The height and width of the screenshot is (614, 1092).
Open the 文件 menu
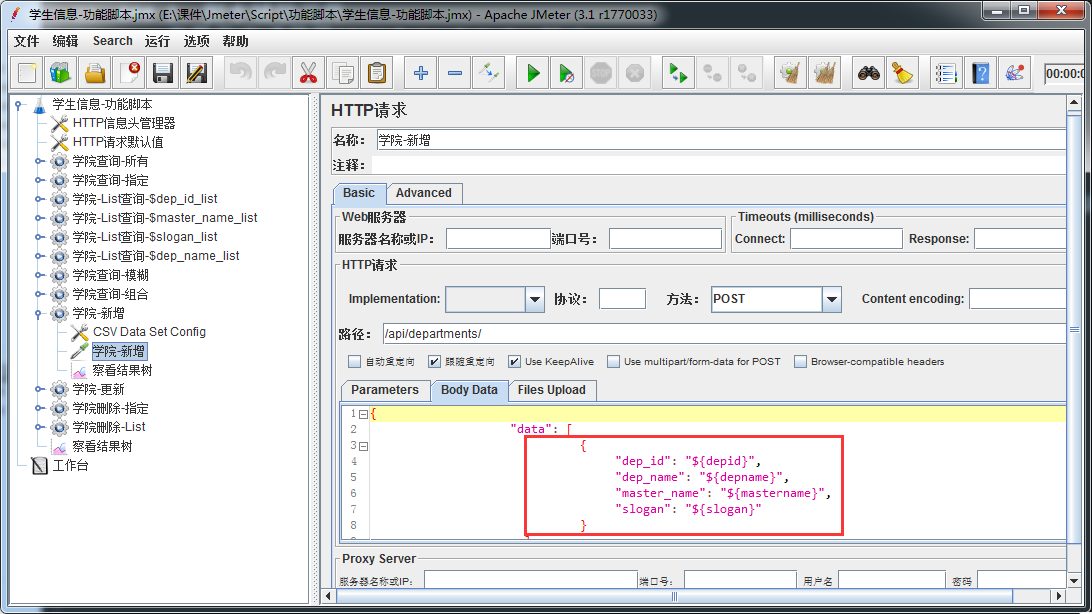(x=26, y=41)
